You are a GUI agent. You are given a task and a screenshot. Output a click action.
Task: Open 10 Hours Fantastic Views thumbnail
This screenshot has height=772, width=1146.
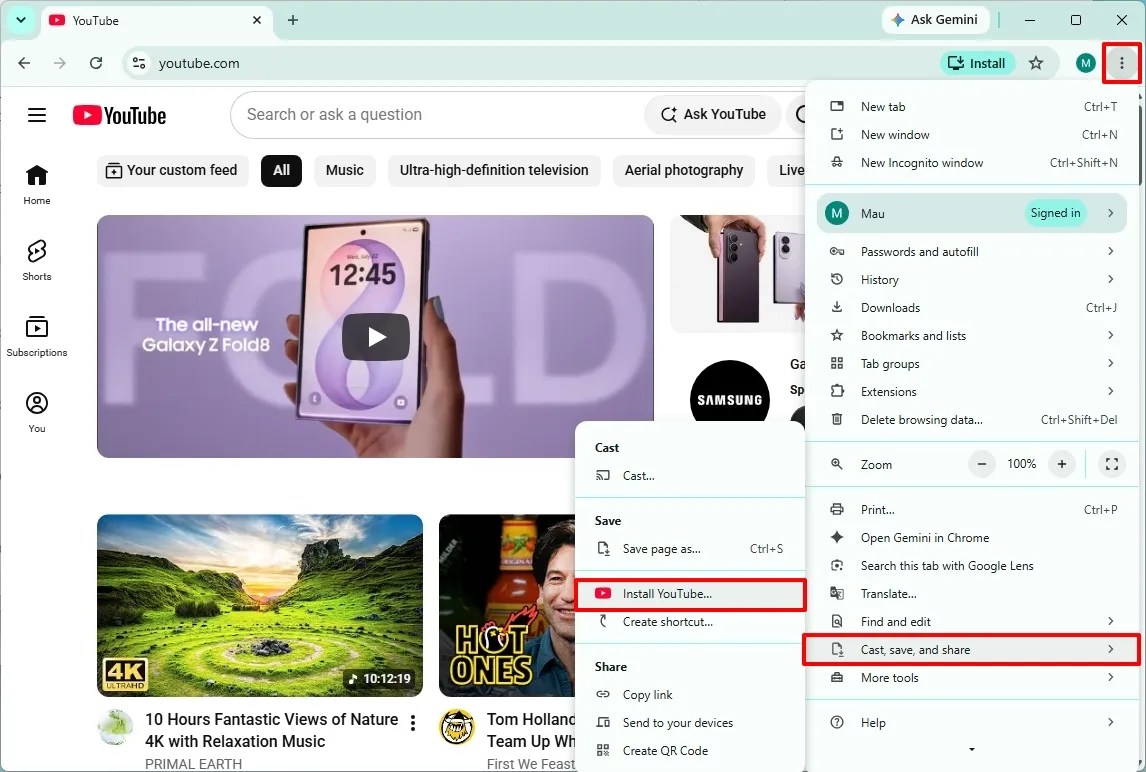pos(259,605)
